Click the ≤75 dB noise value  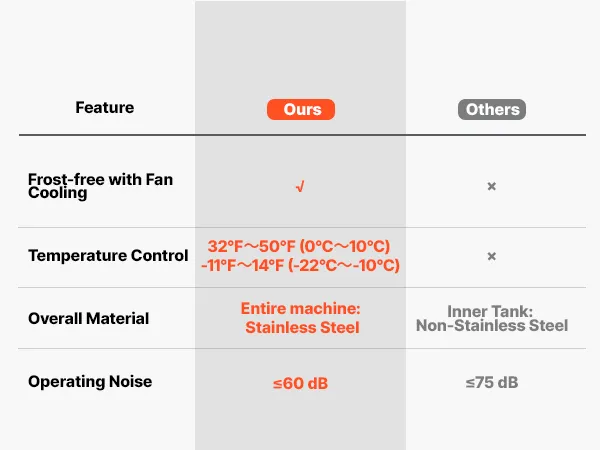click(x=491, y=382)
